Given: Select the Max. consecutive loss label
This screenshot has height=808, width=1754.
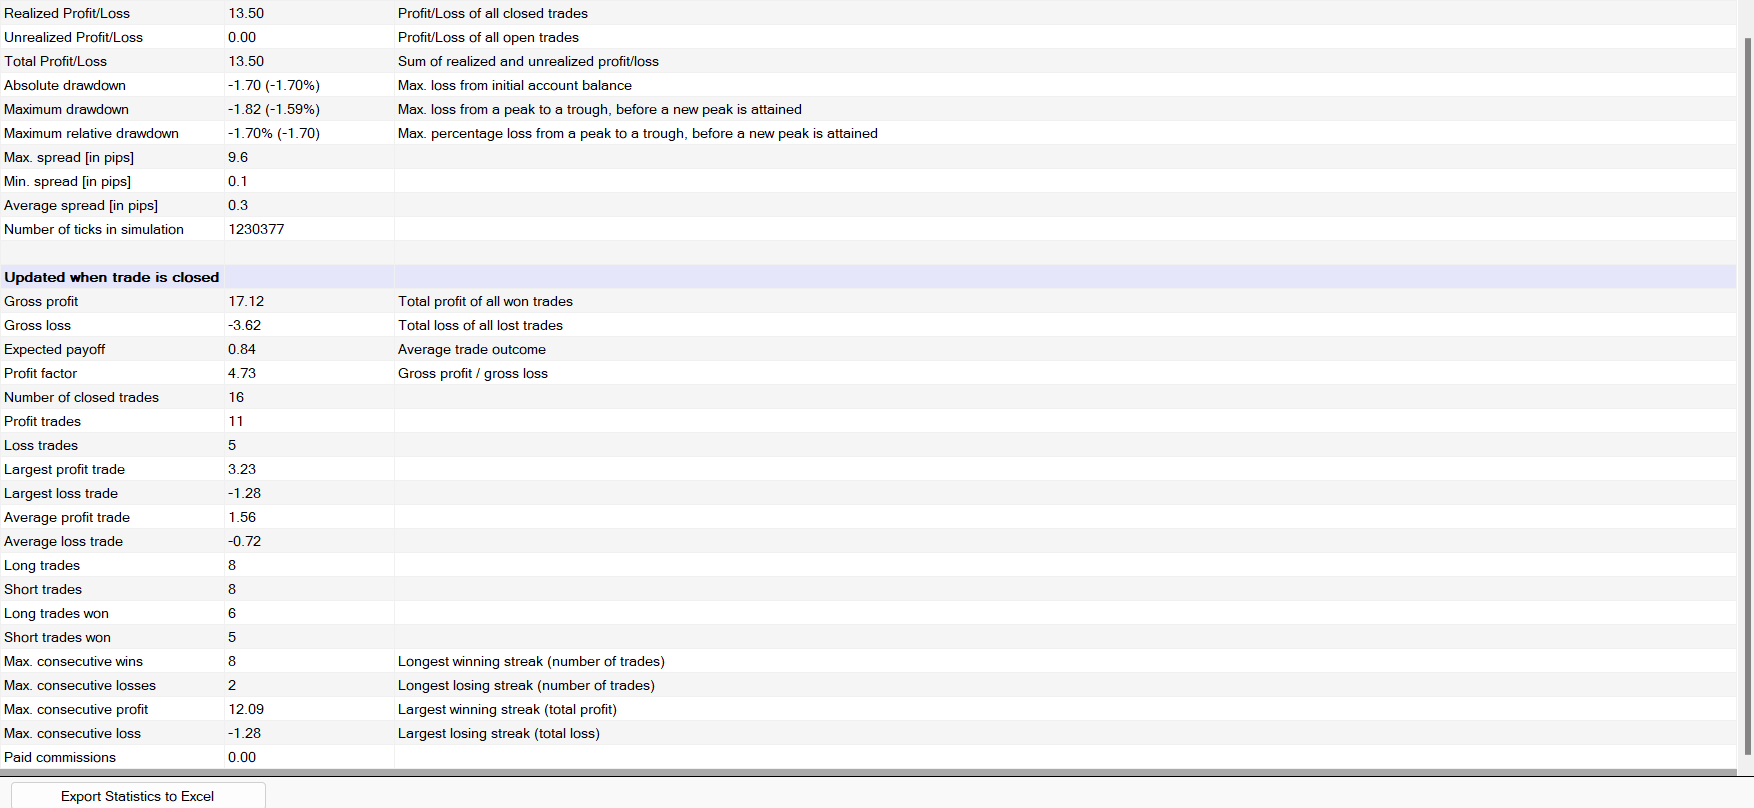Looking at the screenshot, I should coord(72,733).
